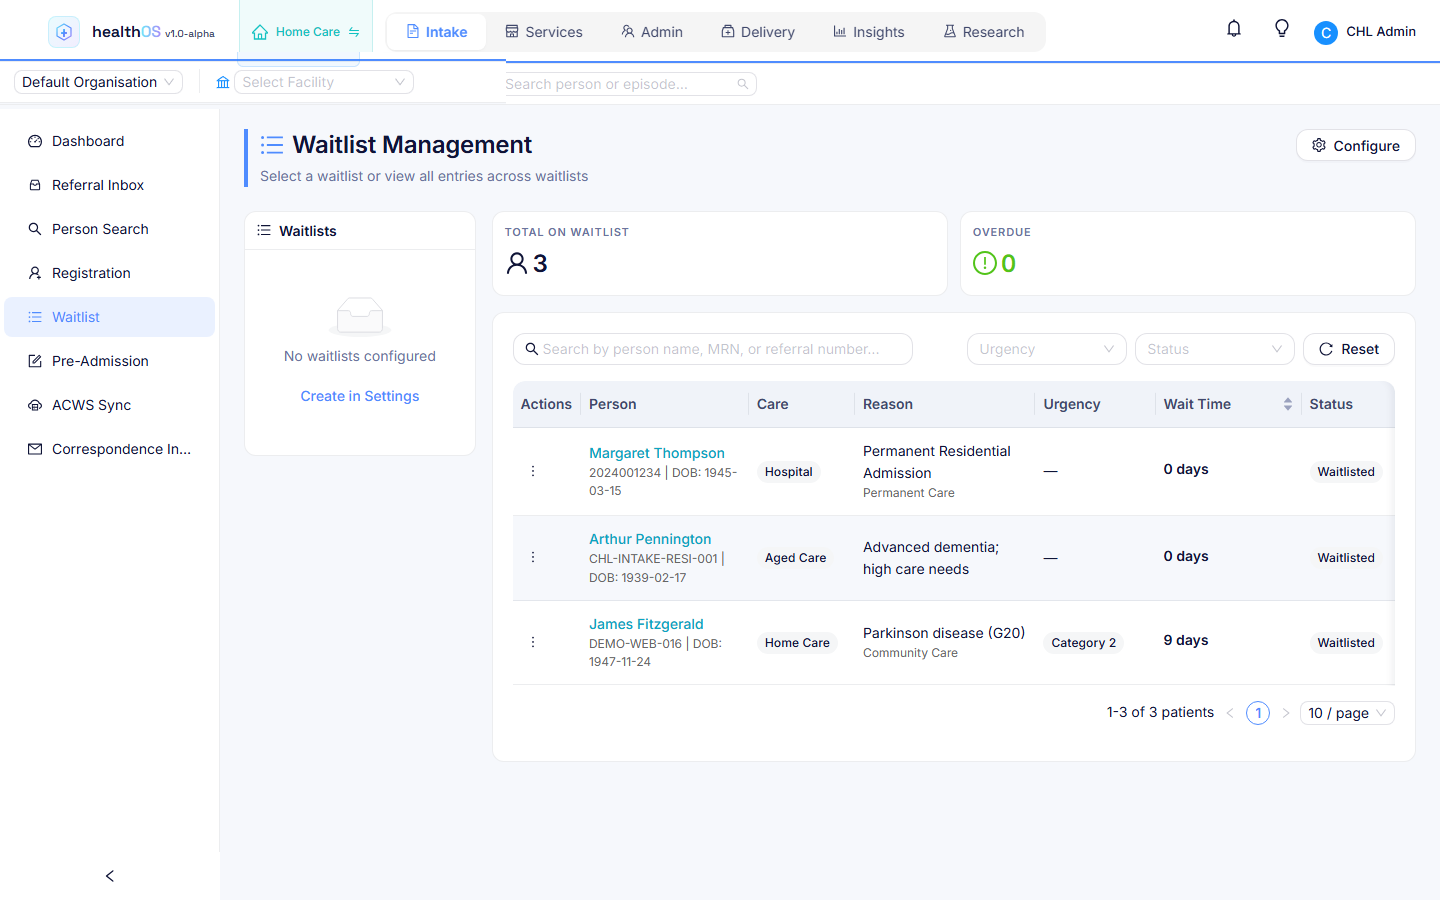Screen dimensions: 1440x900
Task: Click the search magnifier in person search bar
Action: tap(743, 84)
